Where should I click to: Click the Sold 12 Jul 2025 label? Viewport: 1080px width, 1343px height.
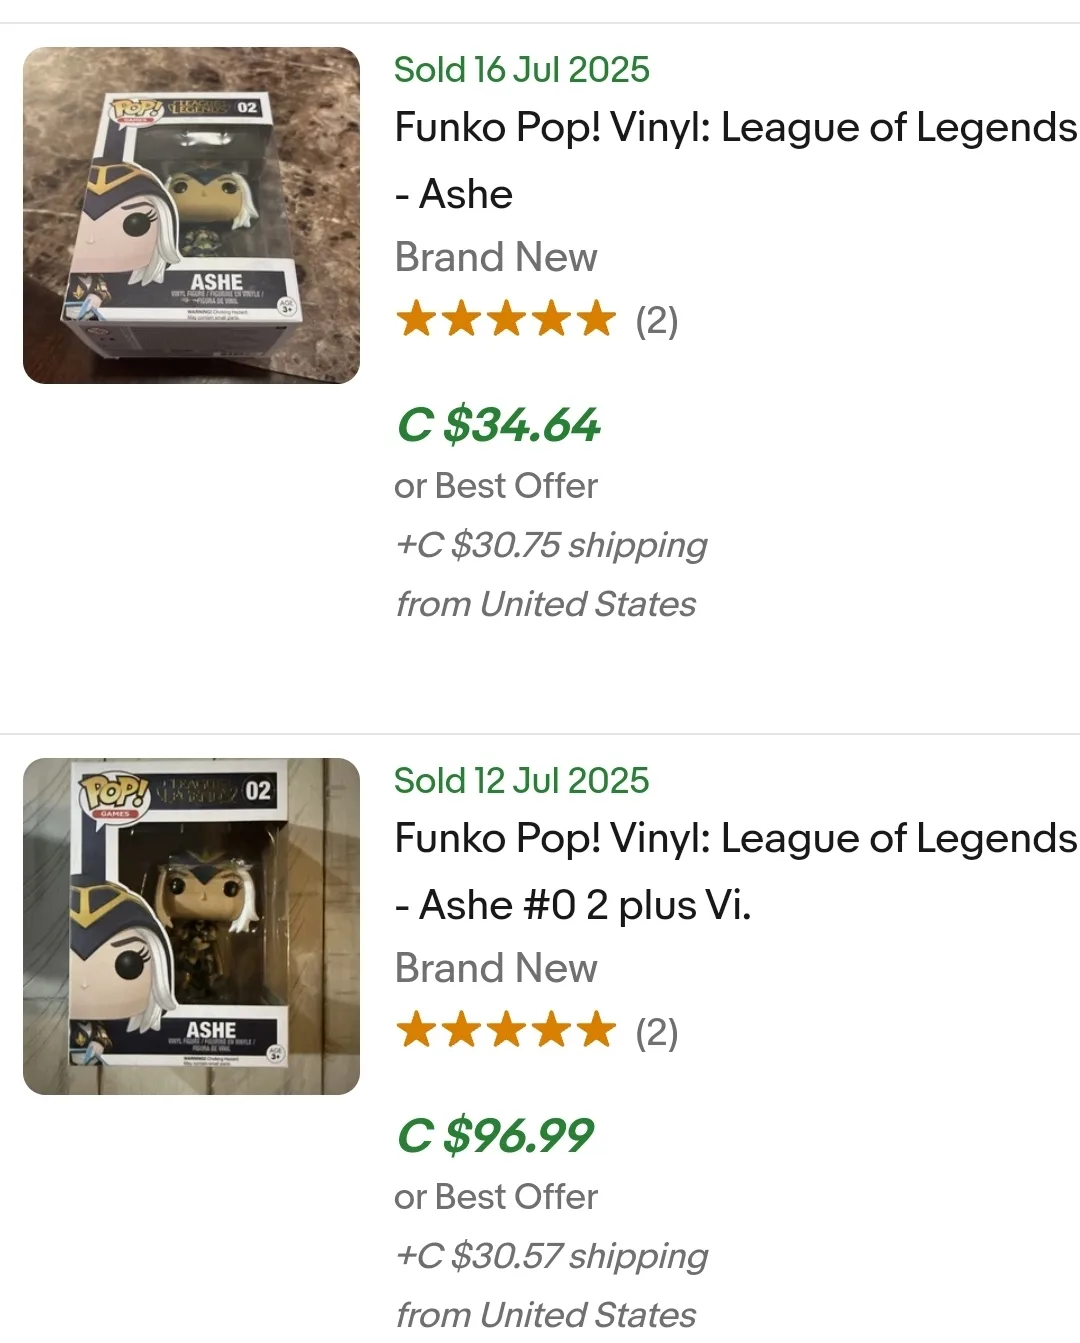[522, 780]
